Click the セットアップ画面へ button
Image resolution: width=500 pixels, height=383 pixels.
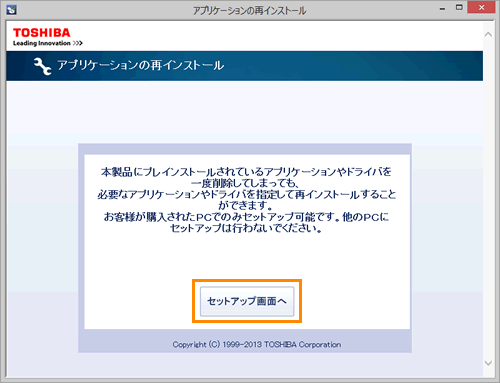247,301
